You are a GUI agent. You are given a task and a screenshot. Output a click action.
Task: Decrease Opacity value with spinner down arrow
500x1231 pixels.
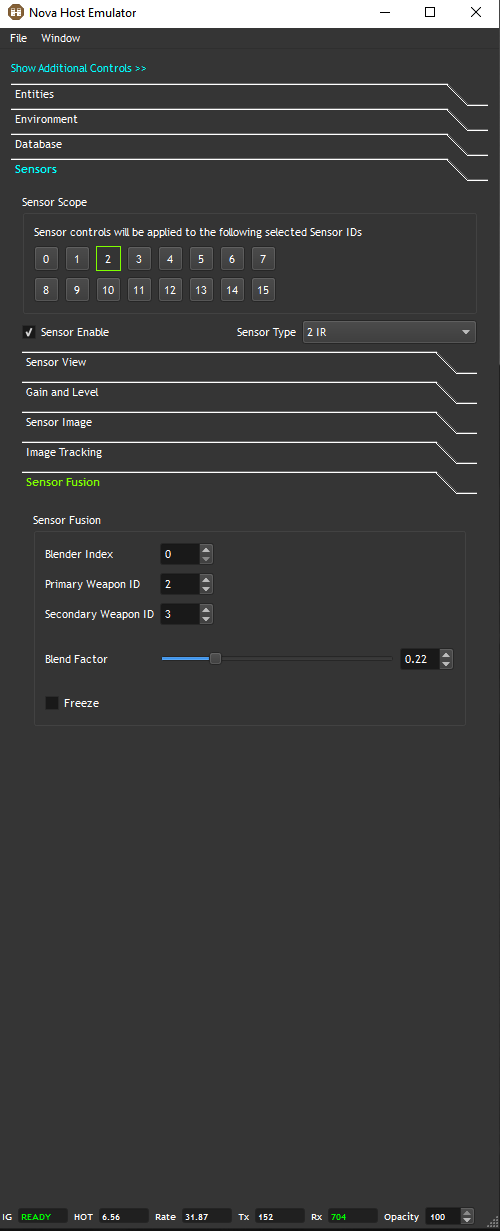[x=467, y=1221]
